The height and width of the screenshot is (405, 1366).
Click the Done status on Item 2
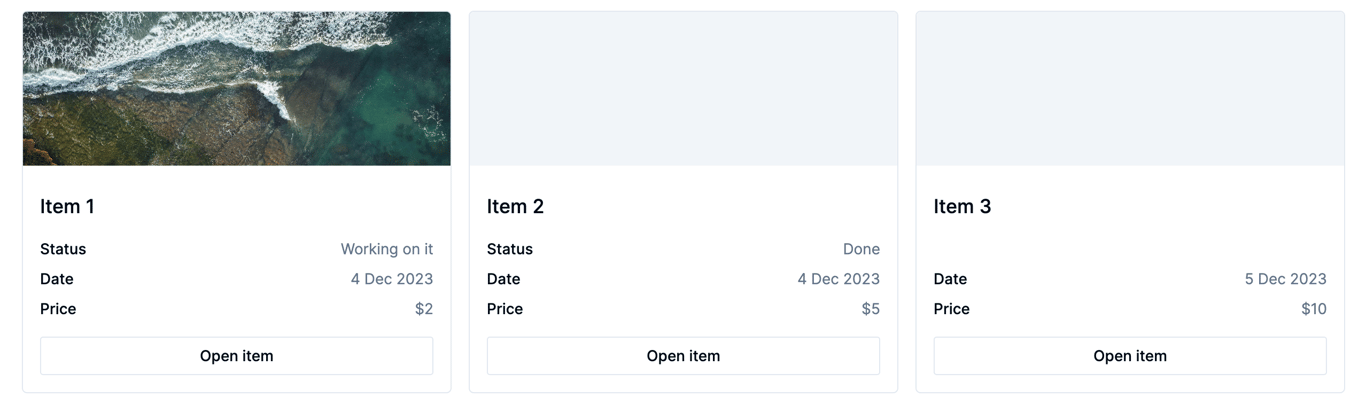[861, 249]
